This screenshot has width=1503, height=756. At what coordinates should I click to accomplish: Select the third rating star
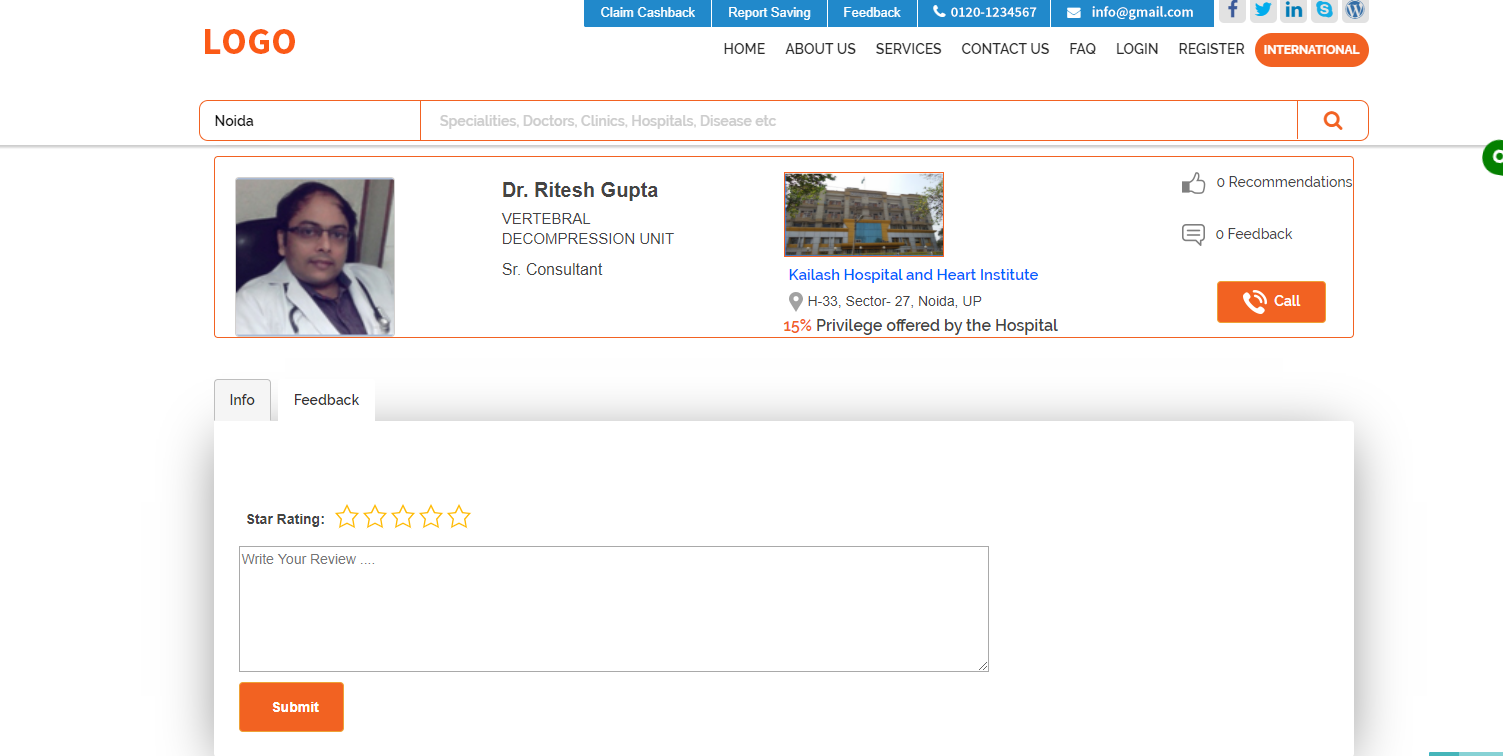point(403,517)
